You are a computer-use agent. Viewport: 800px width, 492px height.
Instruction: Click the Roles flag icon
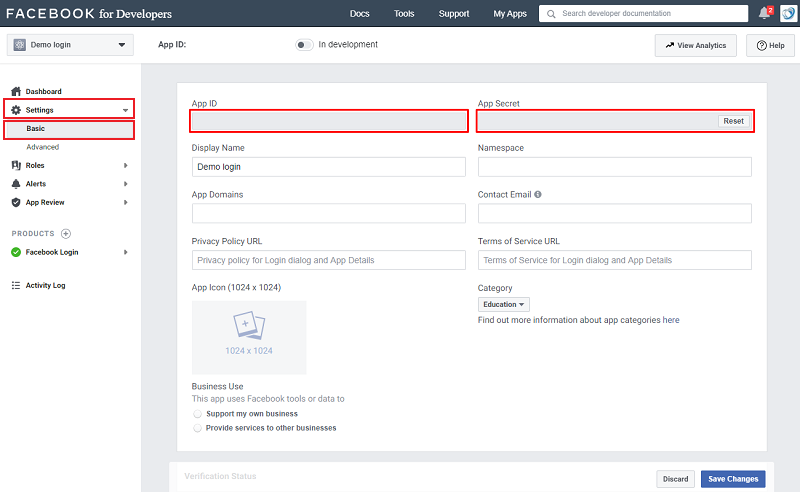pos(16,165)
